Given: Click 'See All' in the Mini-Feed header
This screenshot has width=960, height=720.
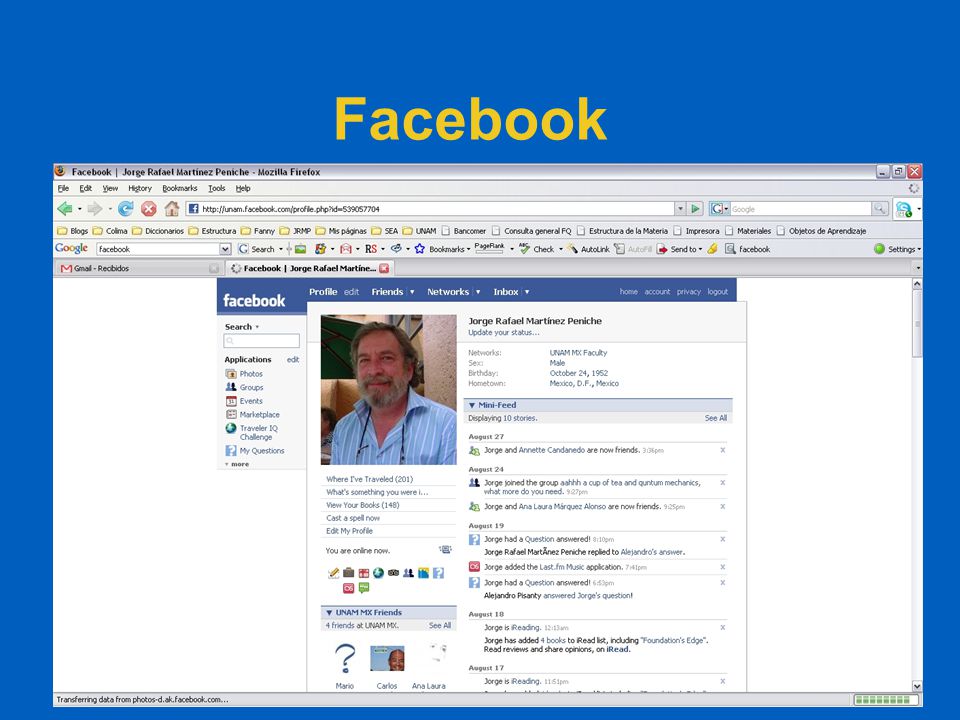Looking at the screenshot, I should pyautogui.click(x=716, y=418).
